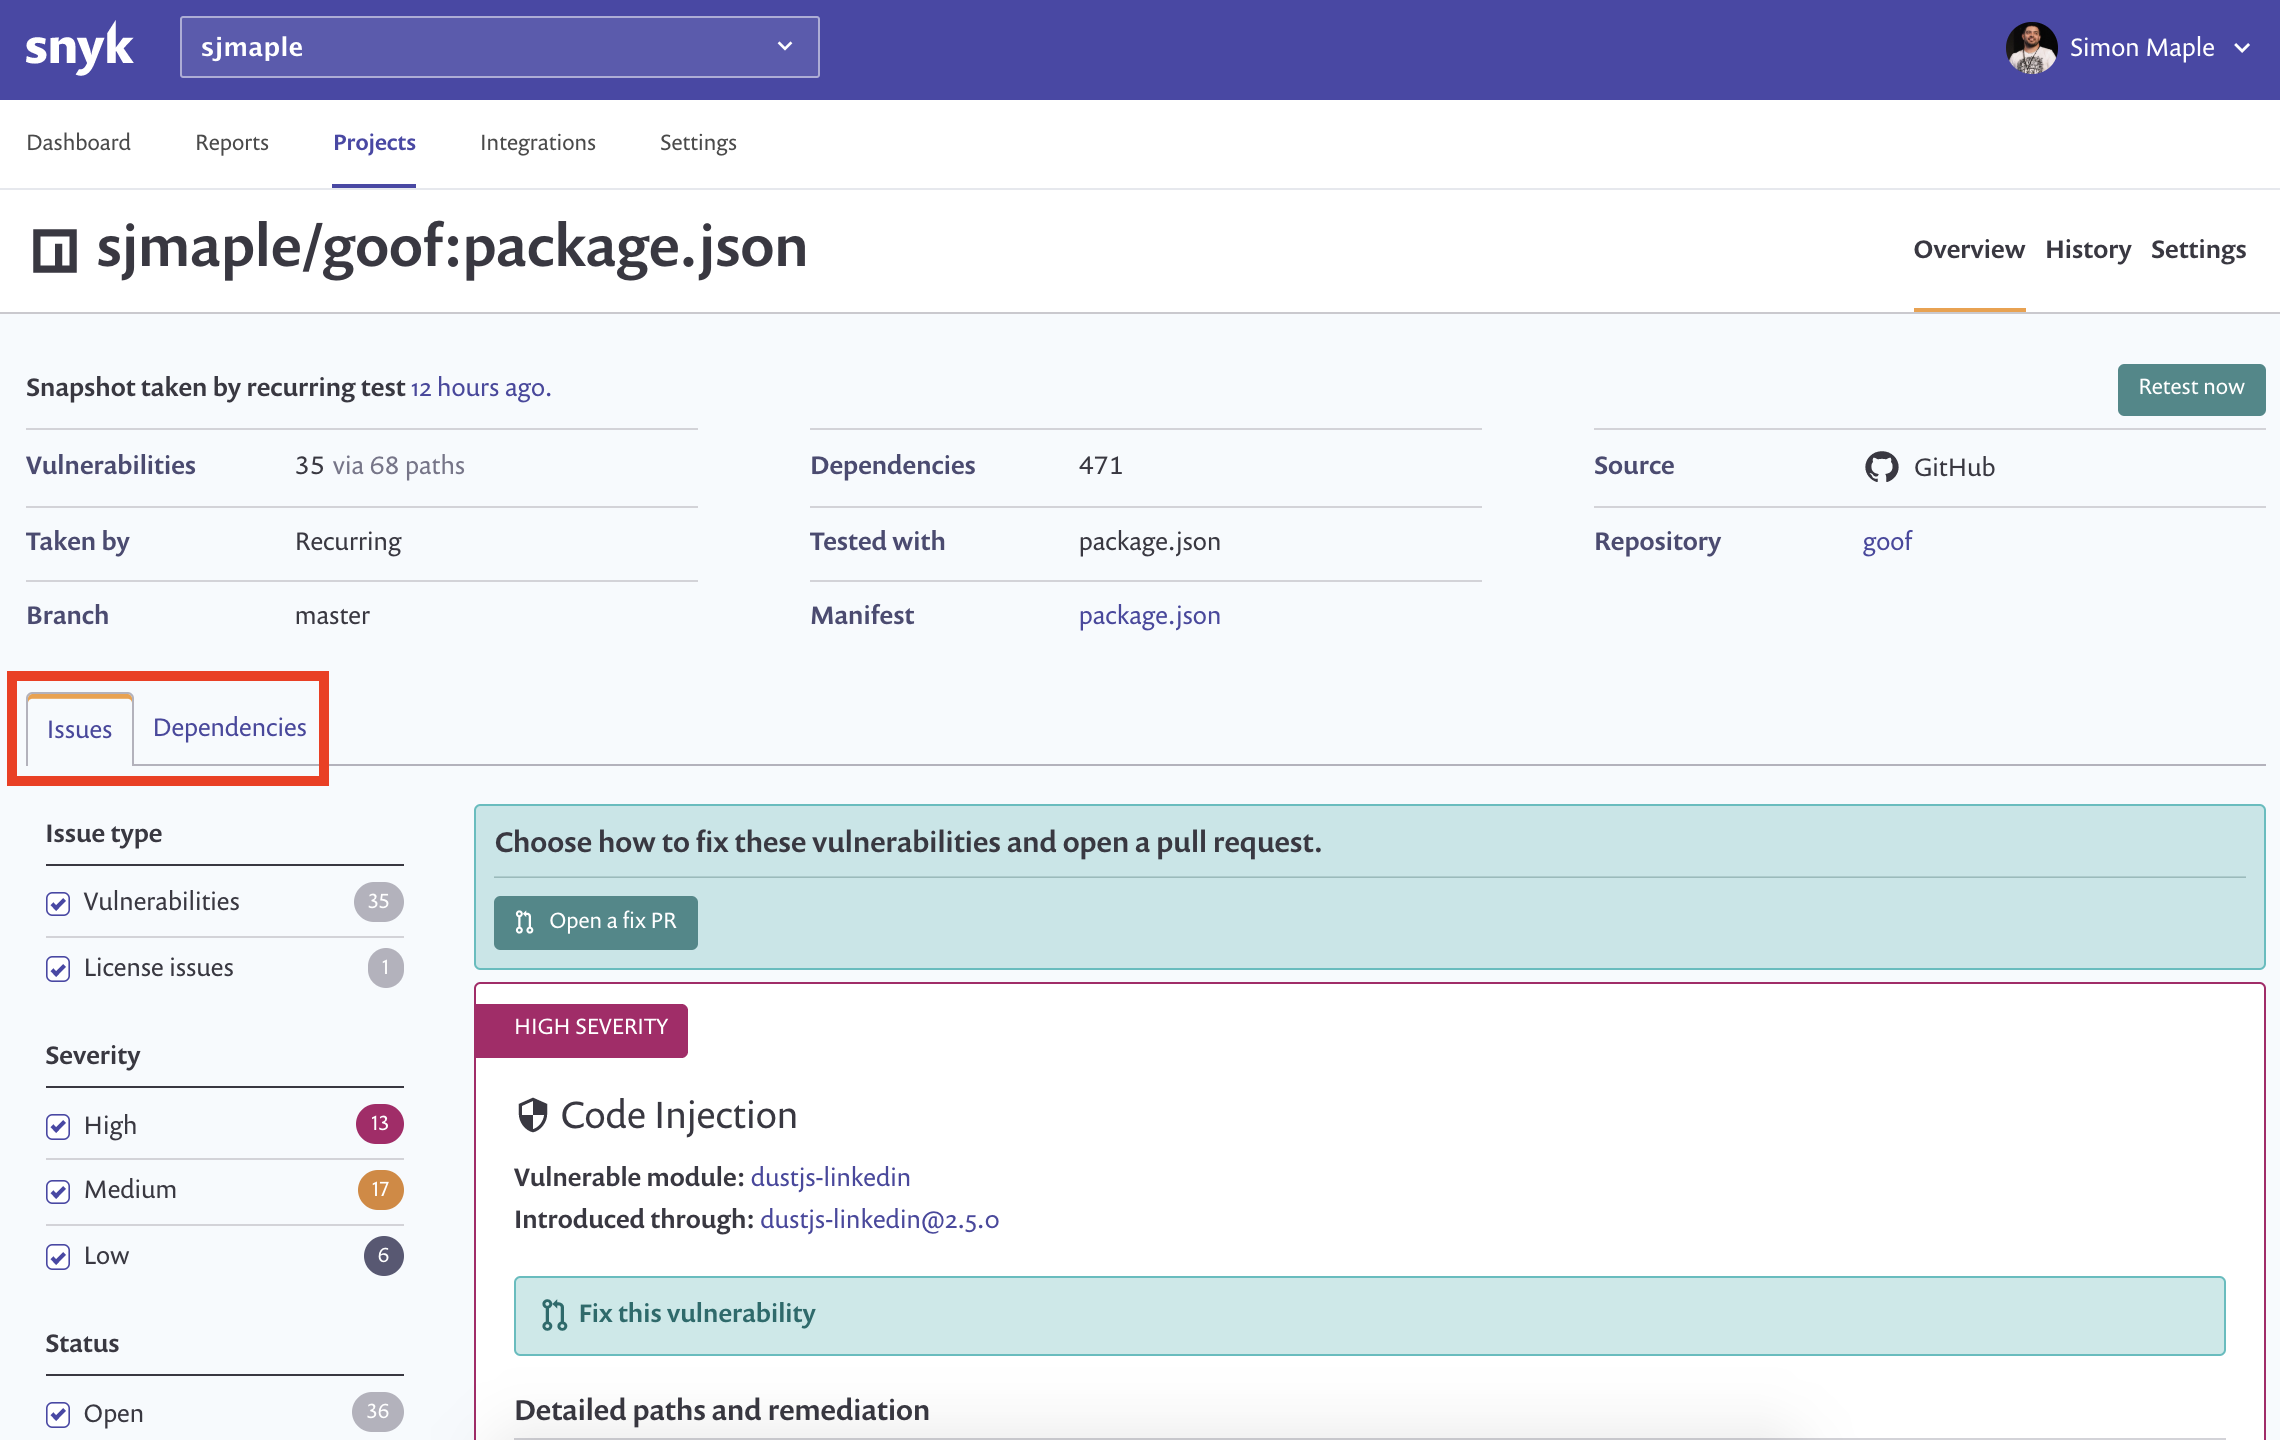This screenshot has width=2280, height=1440.
Task: Click the GitHub source icon
Action: click(1881, 467)
